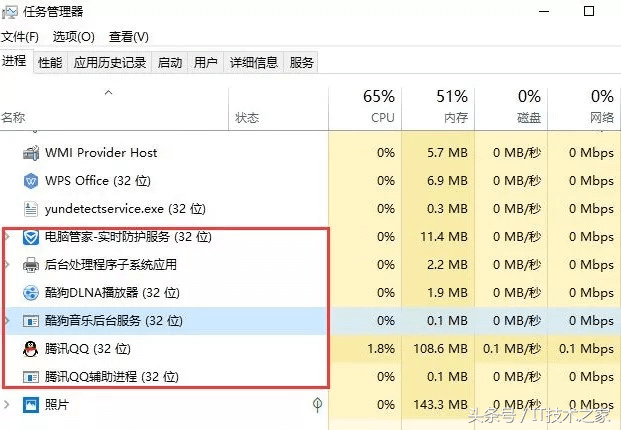Click the WPS Office process icon

click(31, 181)
